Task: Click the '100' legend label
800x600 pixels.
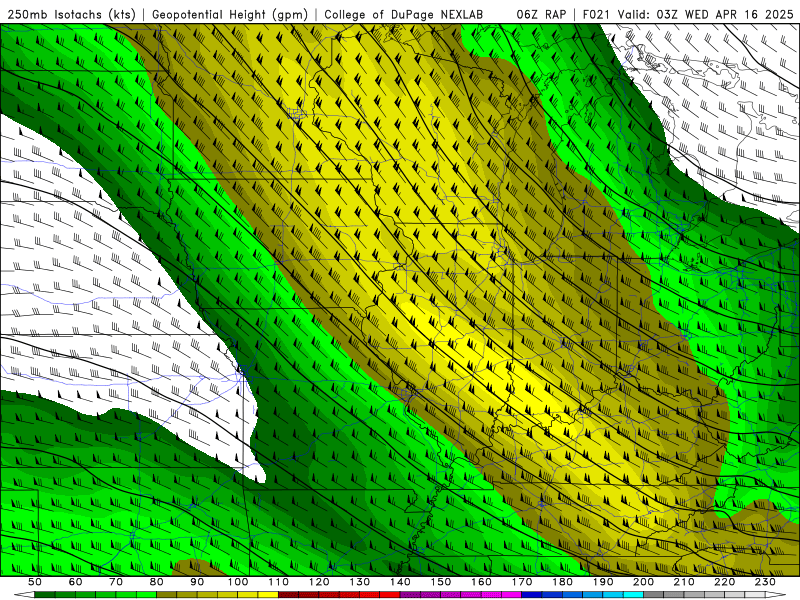Action: click(238, 582)
